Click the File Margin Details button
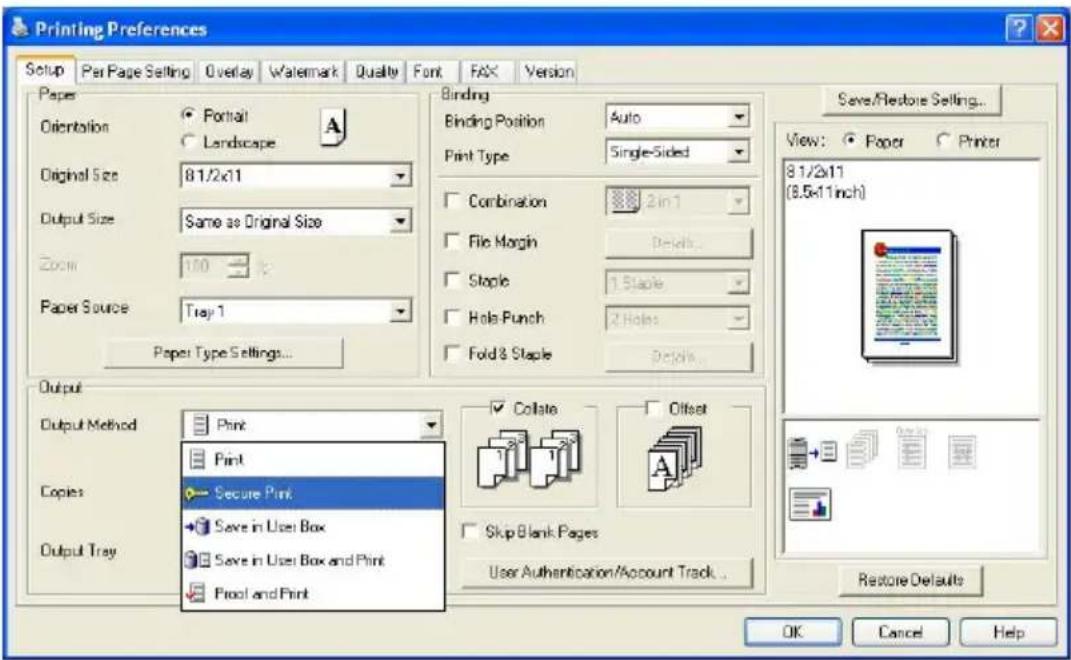1071x660 pixels. point(679,243)
